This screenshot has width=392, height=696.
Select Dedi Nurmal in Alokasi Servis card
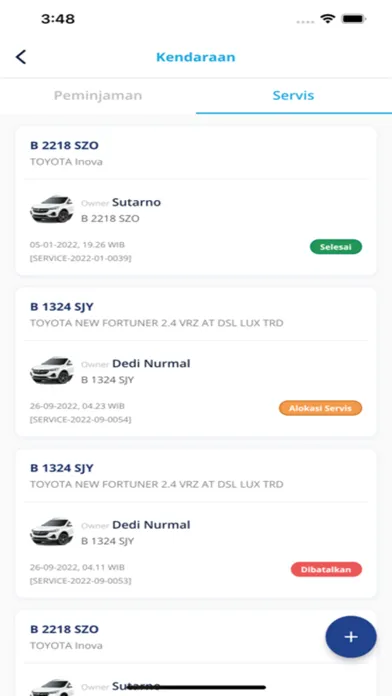pyautogui.click(x=151, y=364)
